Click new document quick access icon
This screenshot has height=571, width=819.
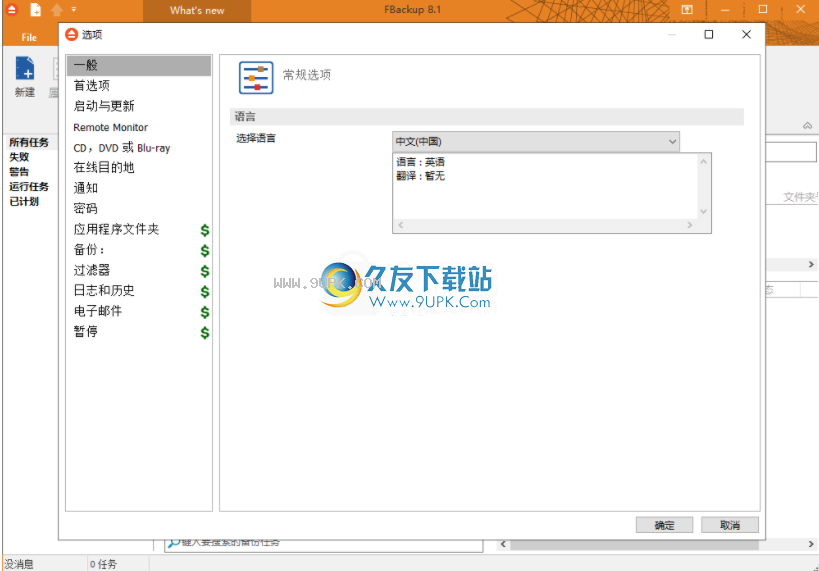(35, 9)
